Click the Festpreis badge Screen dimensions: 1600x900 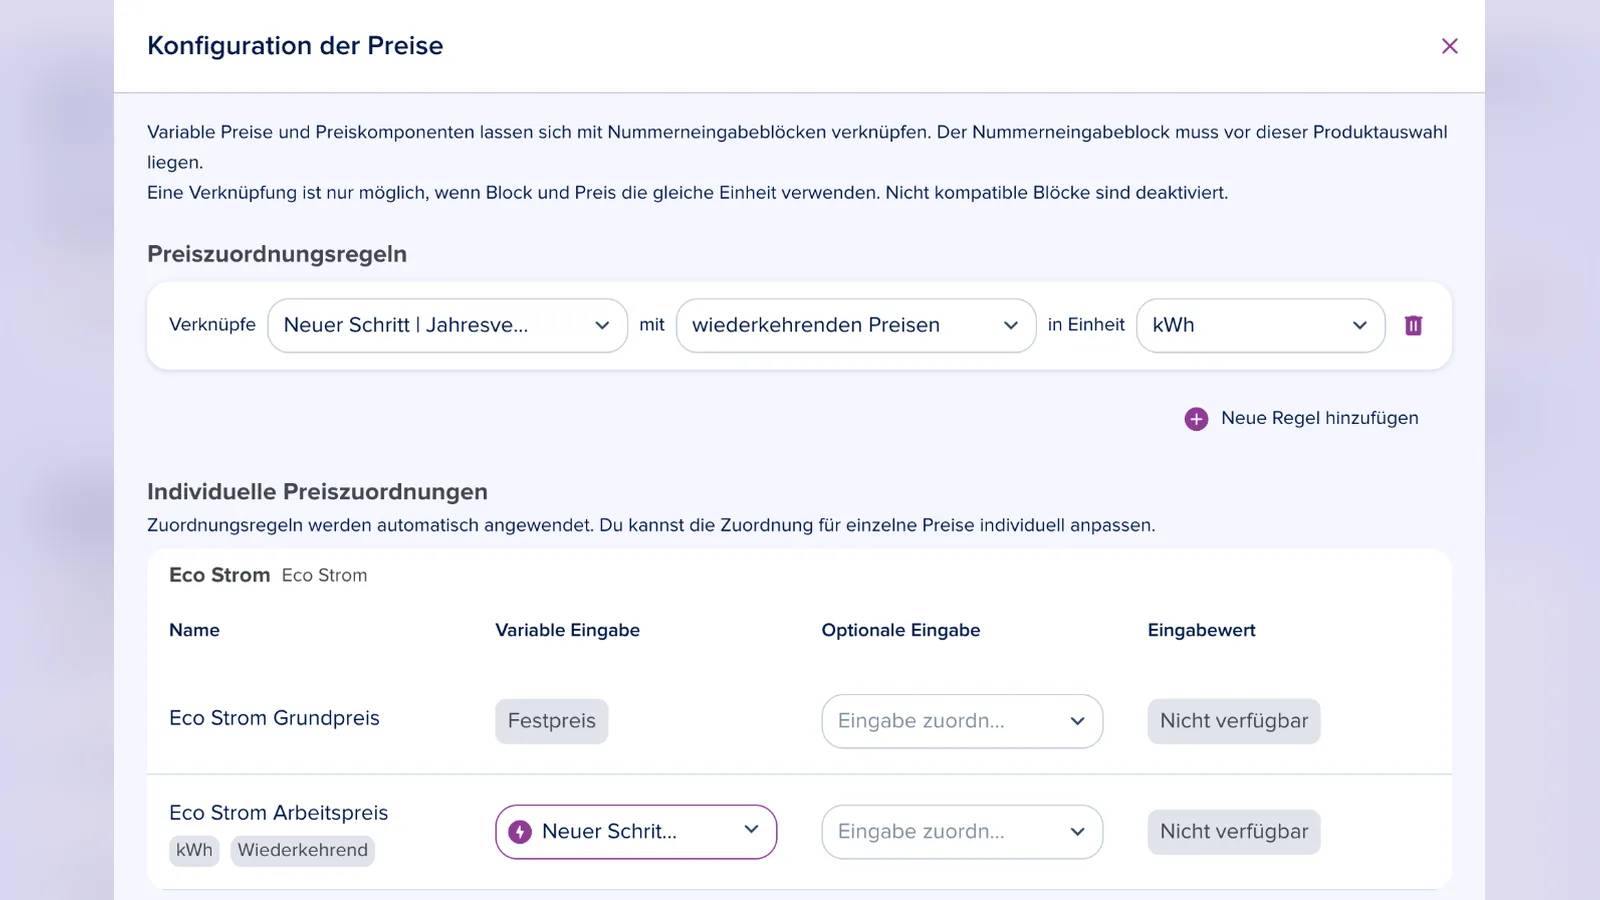click(552, 721)
